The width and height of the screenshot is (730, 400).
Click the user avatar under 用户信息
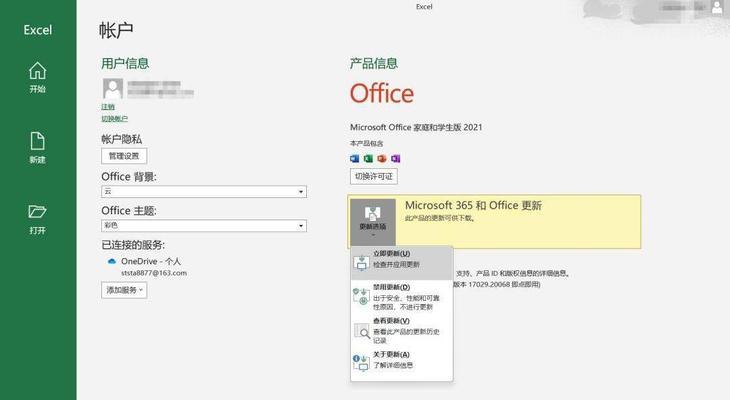(113, 88)
